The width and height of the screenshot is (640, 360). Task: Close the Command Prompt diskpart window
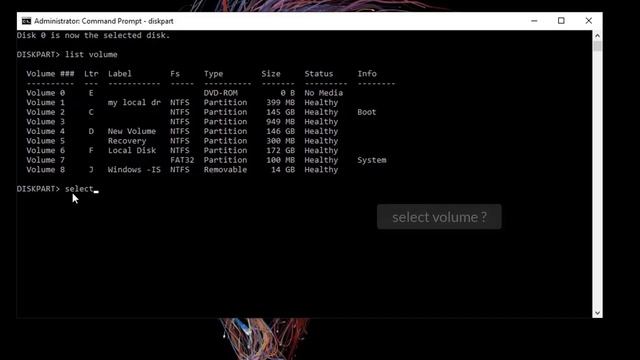coord(589,21)
